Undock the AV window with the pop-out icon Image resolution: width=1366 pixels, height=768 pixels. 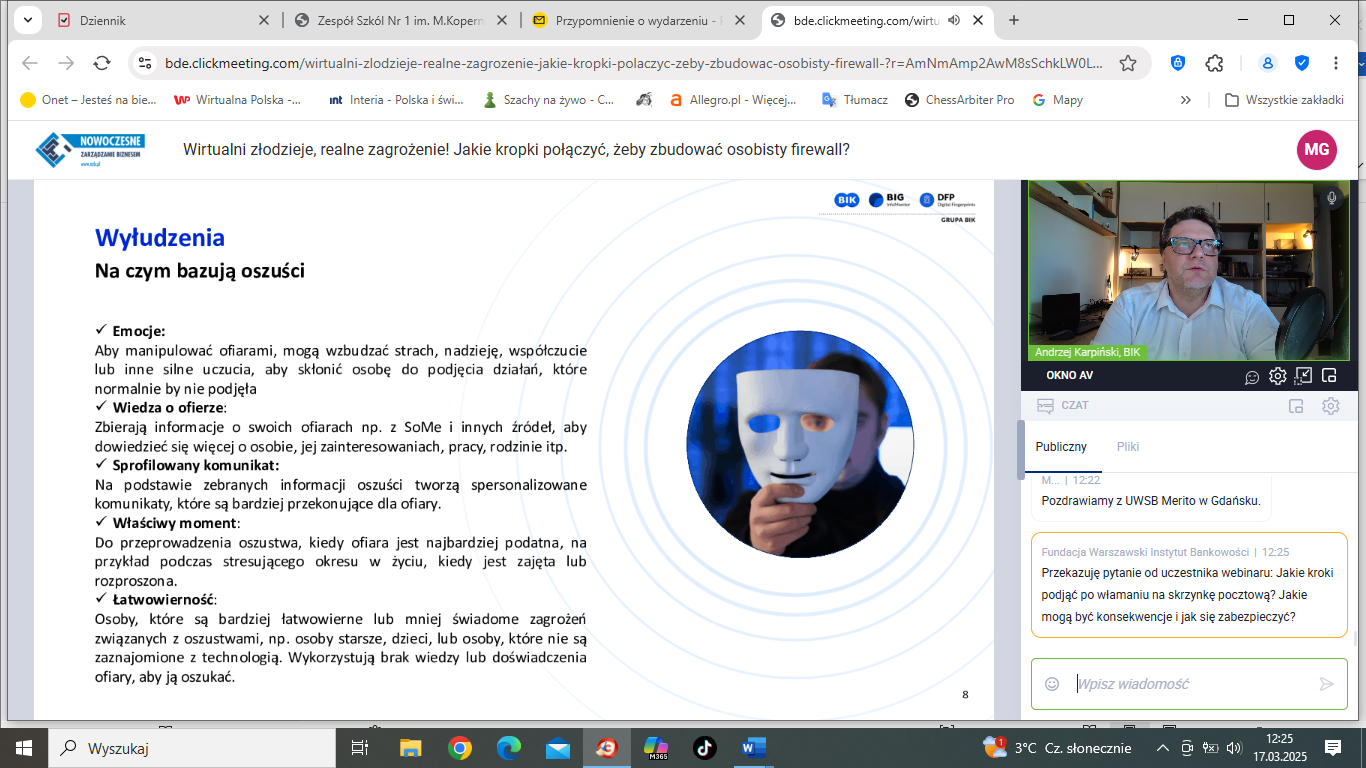pos(1329,376)
